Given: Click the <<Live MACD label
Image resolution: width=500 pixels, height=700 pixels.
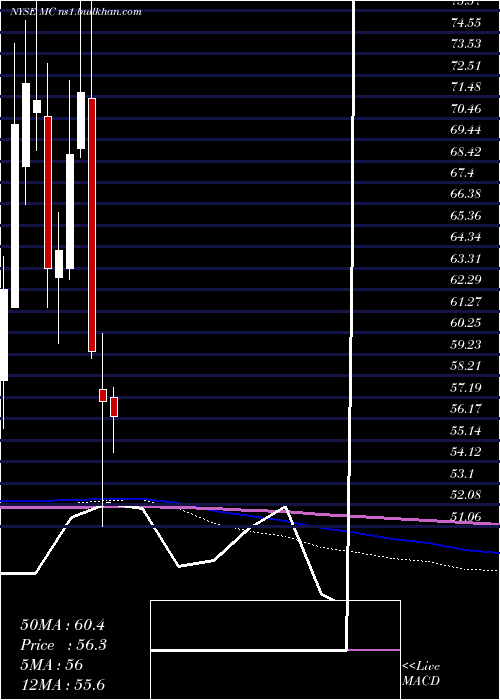Looking at the screenshot, I should pyautogui.click(x=421, y=673).
